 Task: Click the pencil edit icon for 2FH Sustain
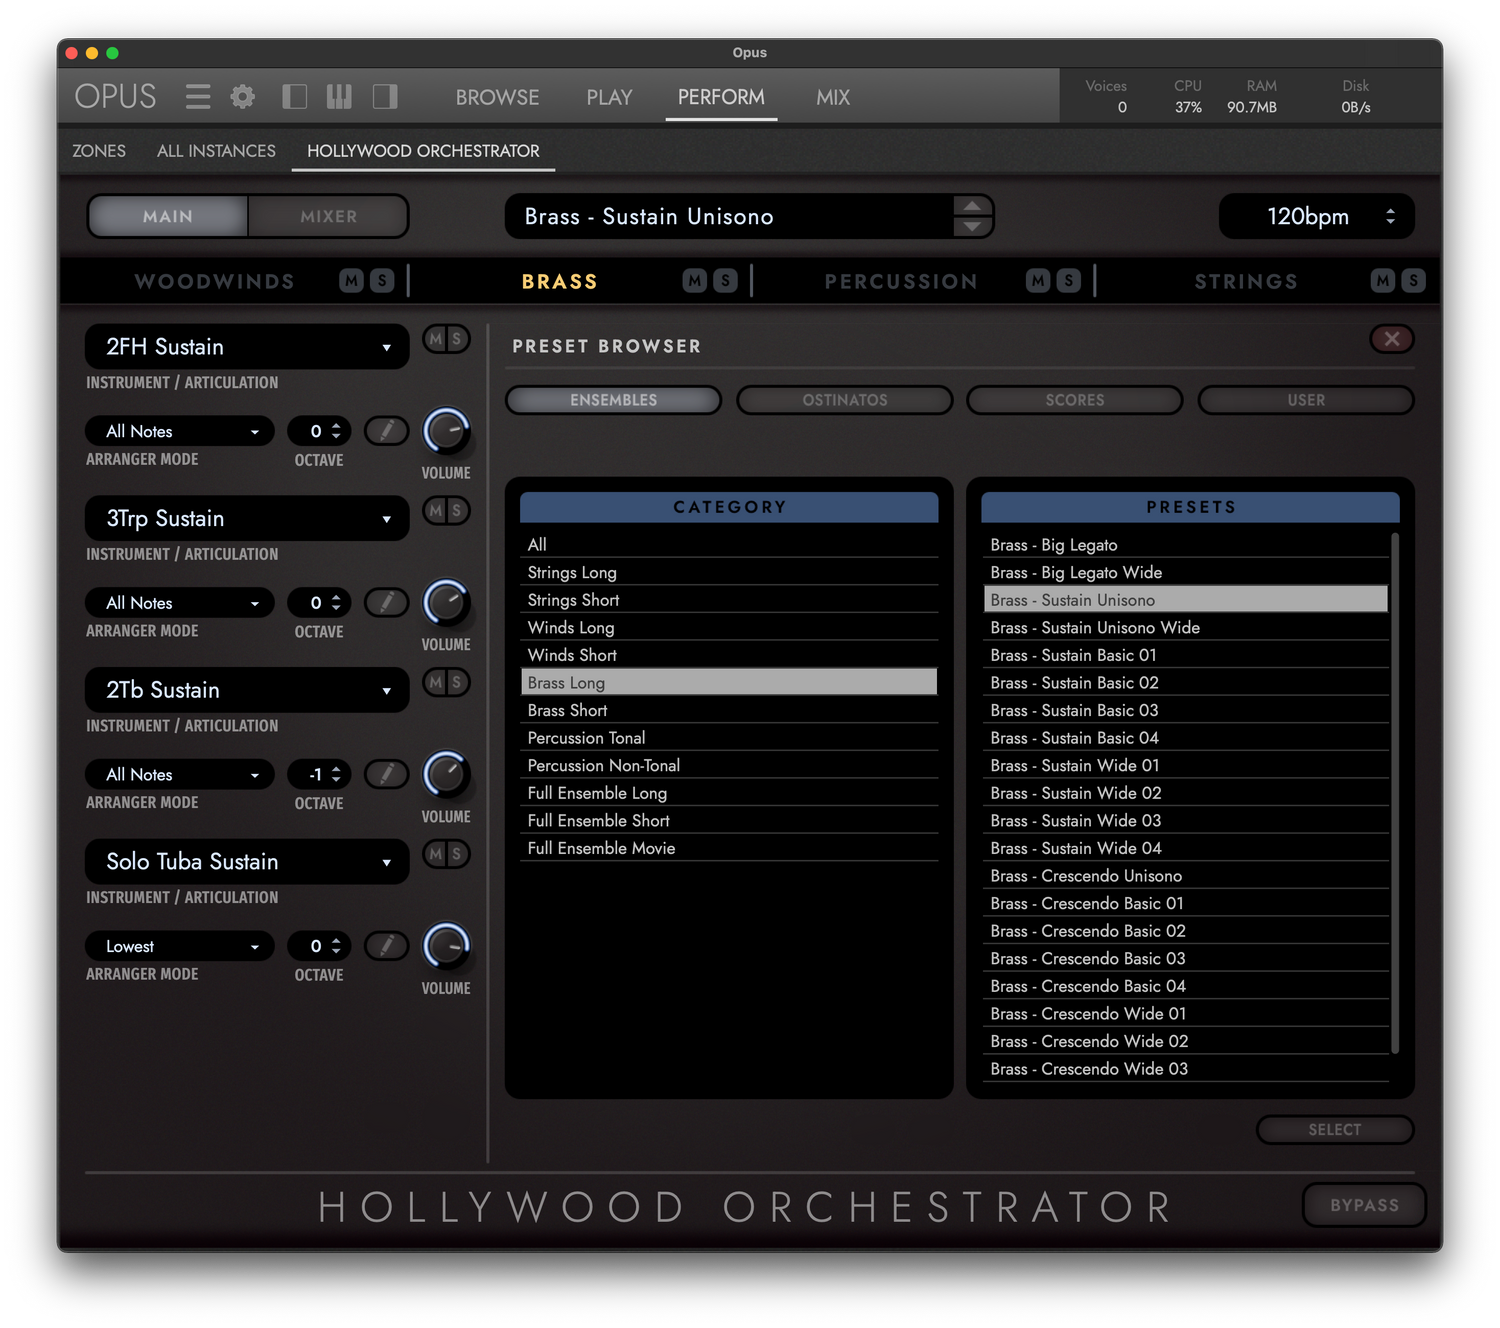[386, 431]
